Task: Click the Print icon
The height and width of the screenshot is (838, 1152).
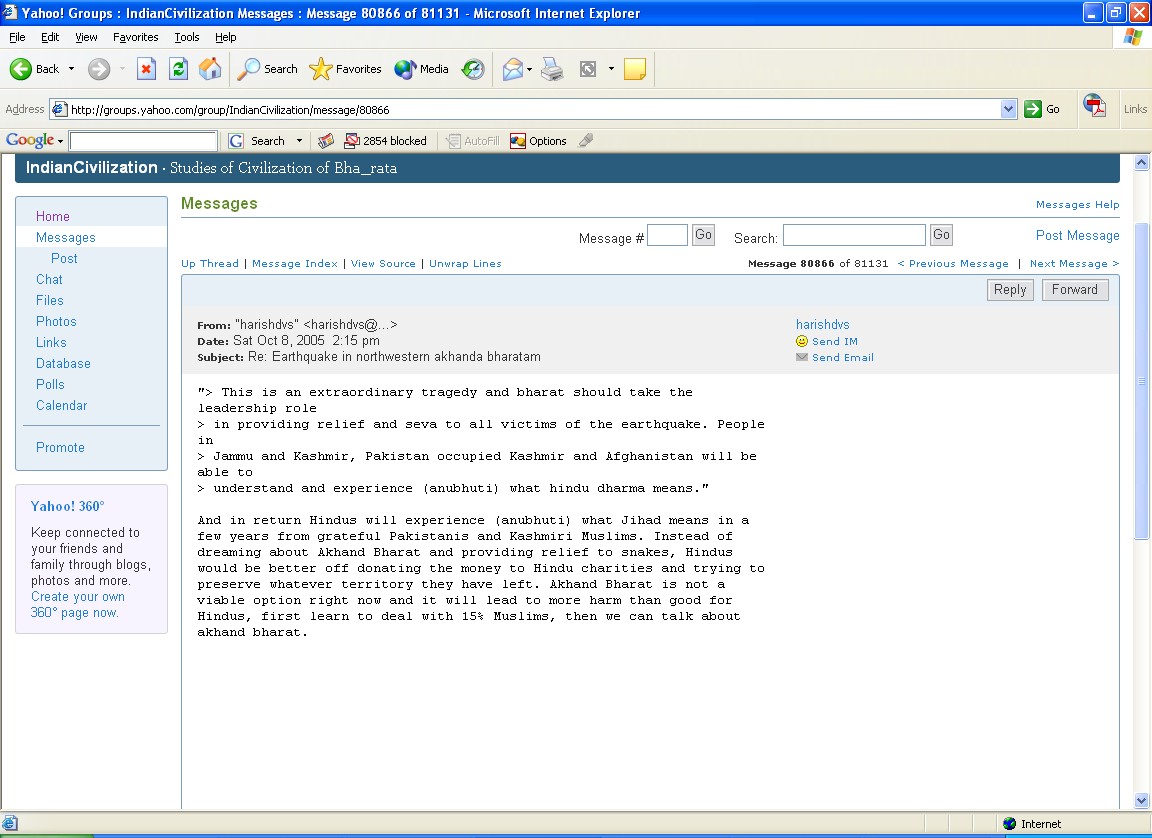Action: pyautogui.click(x=552, y=69)
